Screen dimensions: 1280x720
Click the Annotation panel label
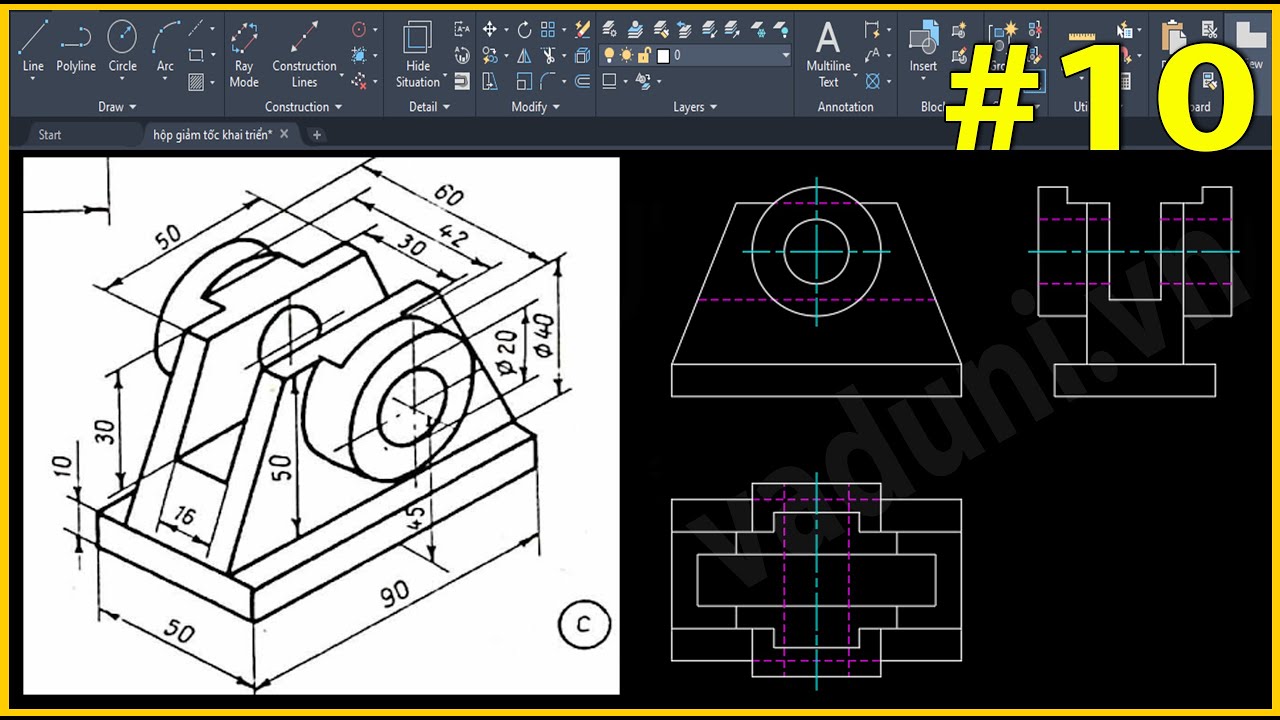(x=846, y=106)
